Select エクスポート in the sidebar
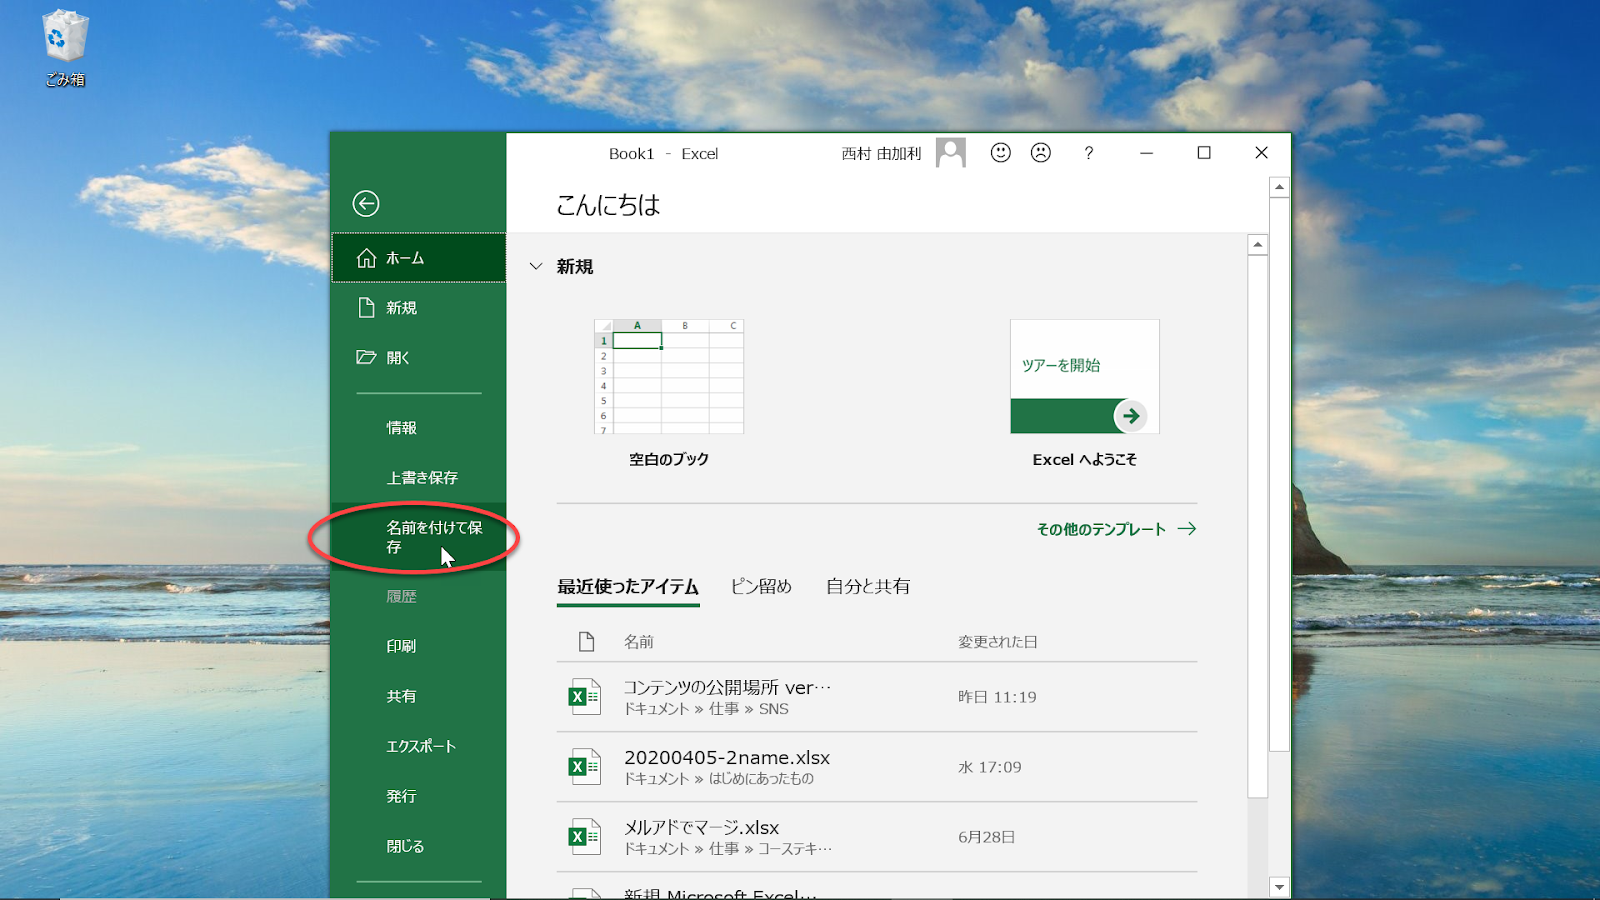 pyautogui.click(x=419, y=746)
